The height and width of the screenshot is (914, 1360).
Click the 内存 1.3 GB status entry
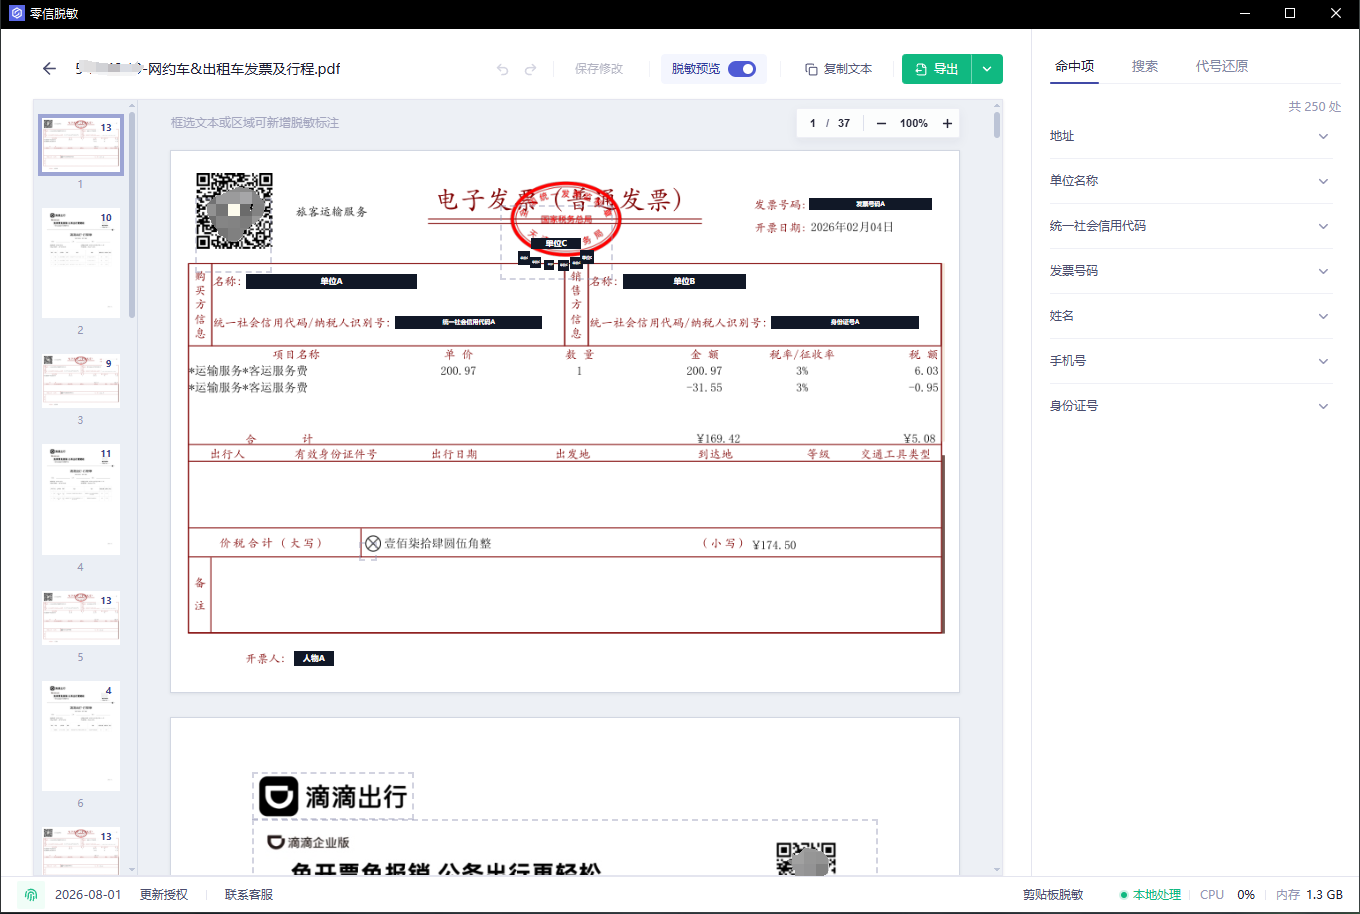(1309, 895)
